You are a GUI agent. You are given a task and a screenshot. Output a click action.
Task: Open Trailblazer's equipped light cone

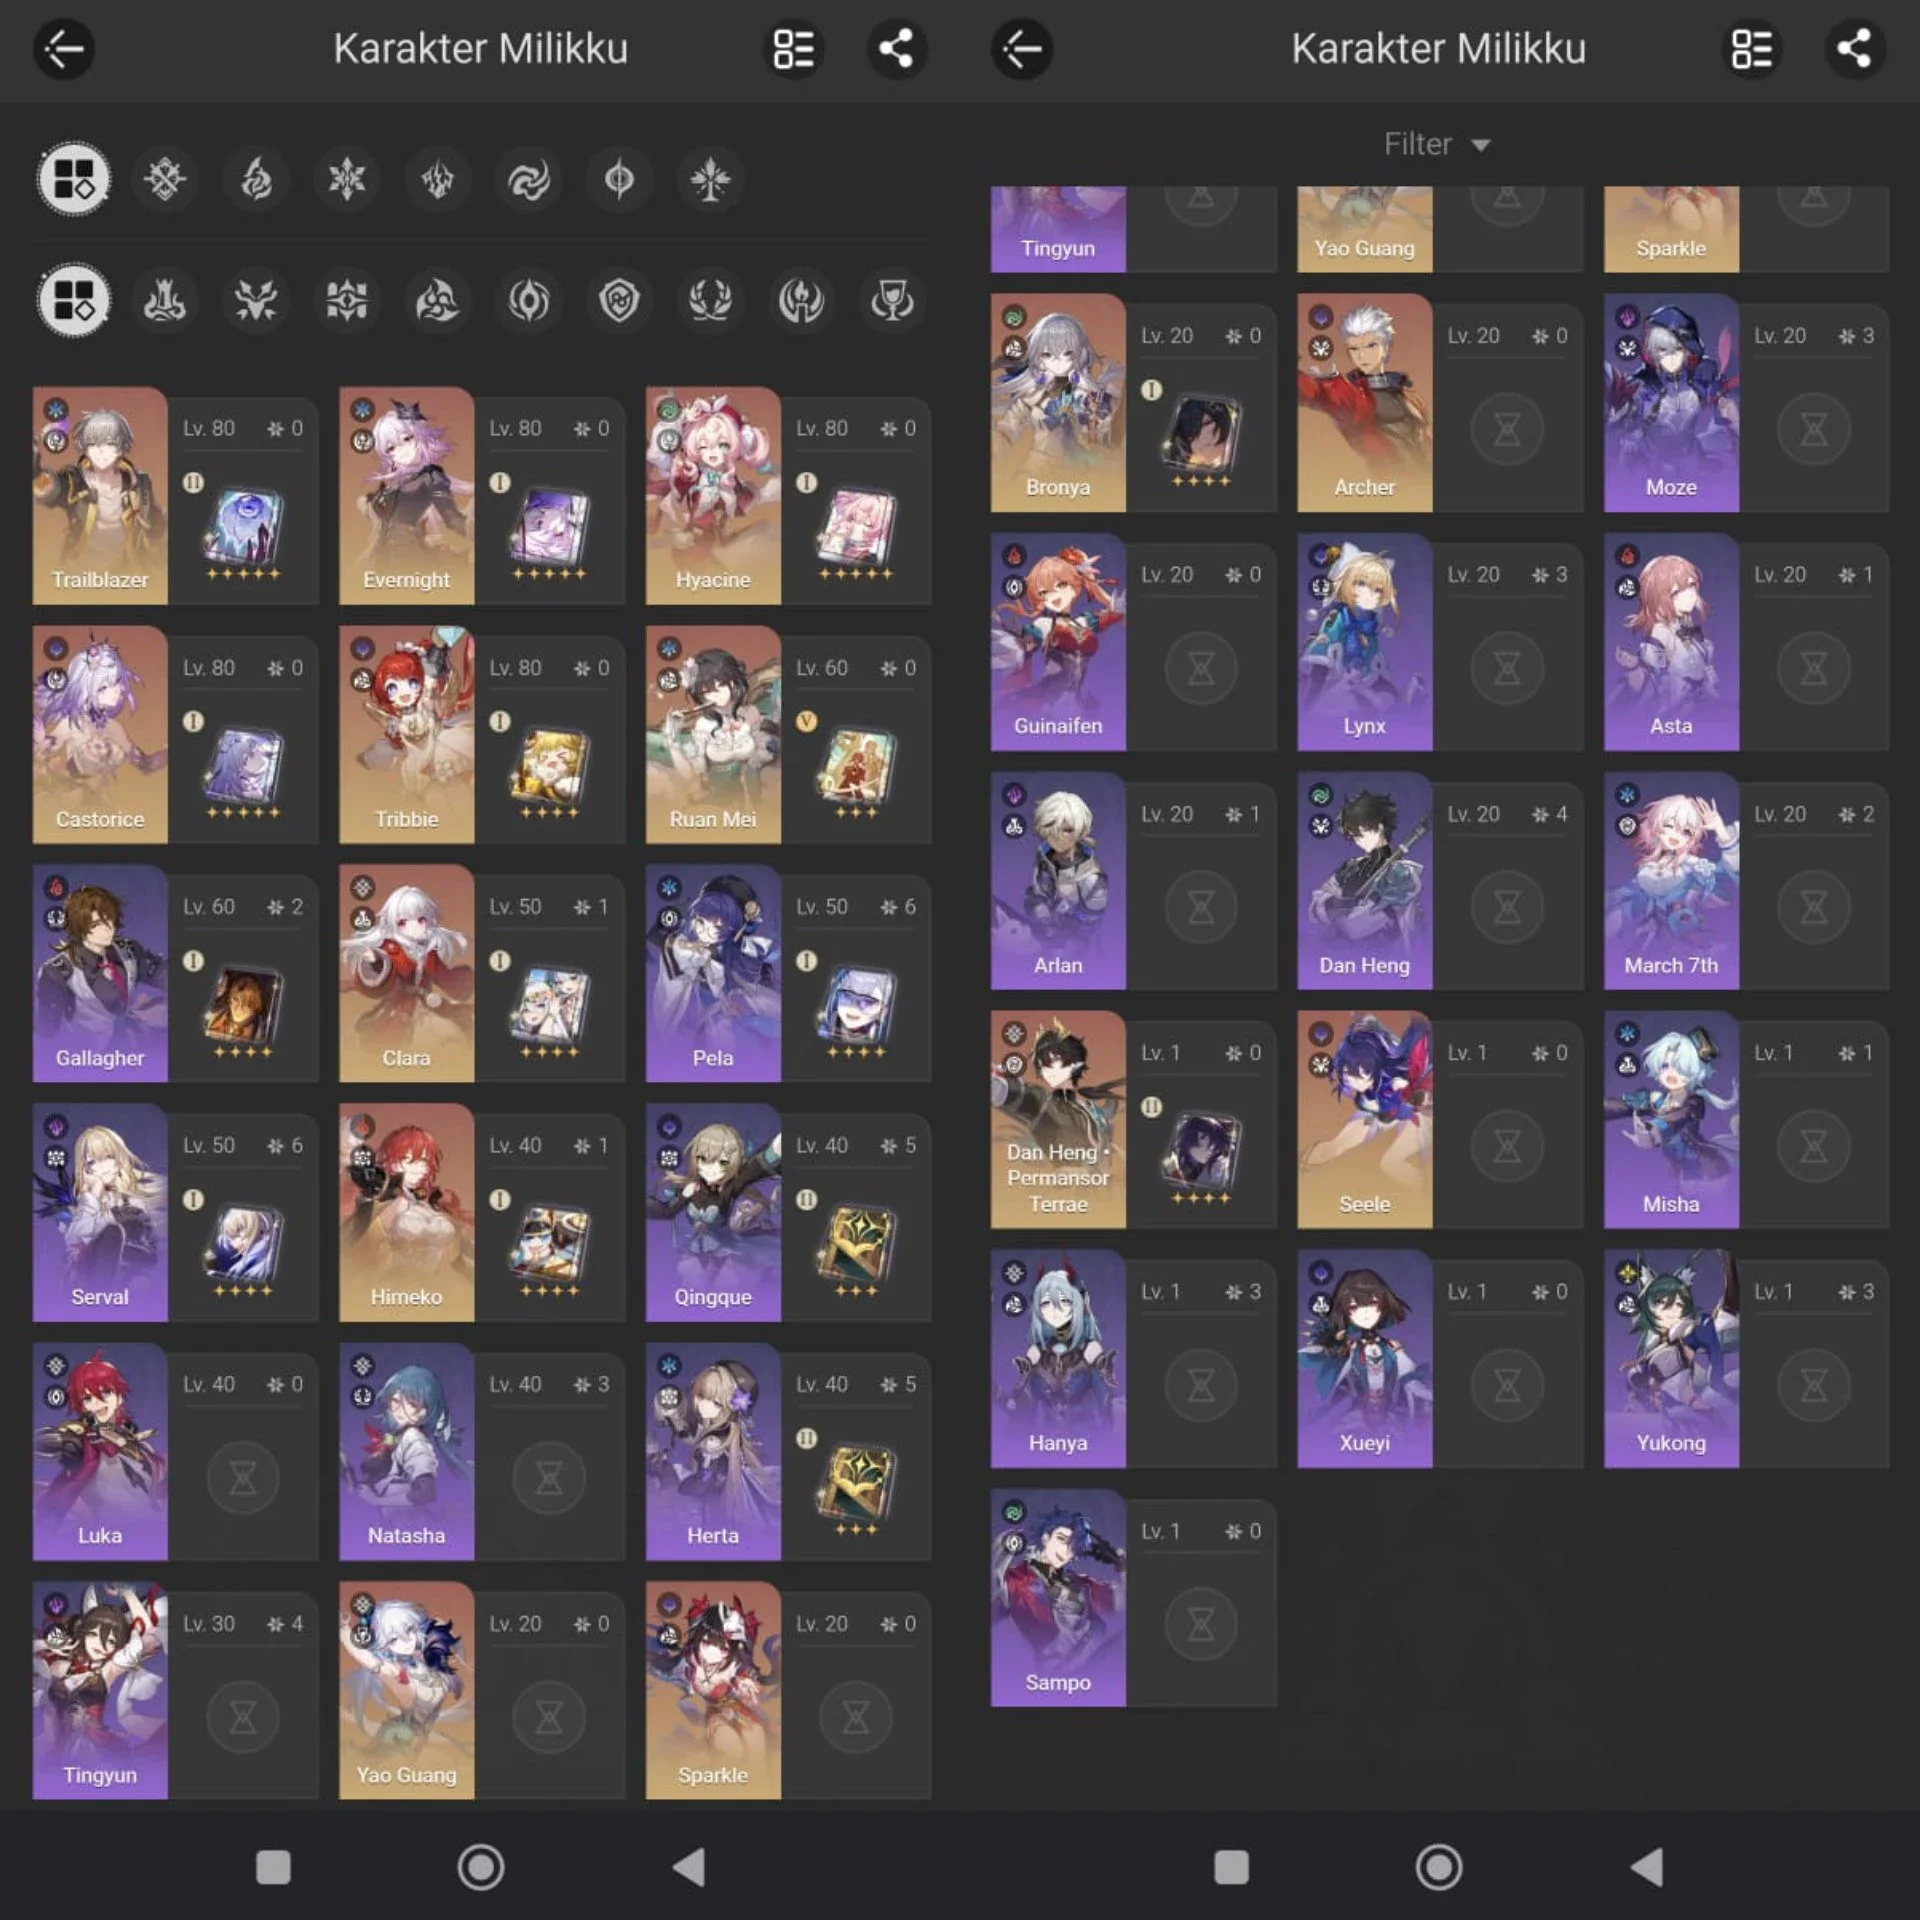243,528
